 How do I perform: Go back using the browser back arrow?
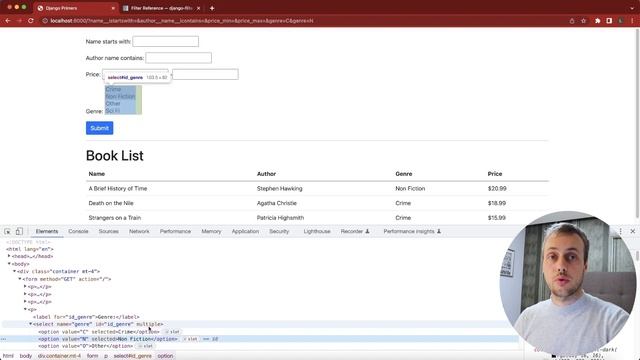click(x=8, y=20)
